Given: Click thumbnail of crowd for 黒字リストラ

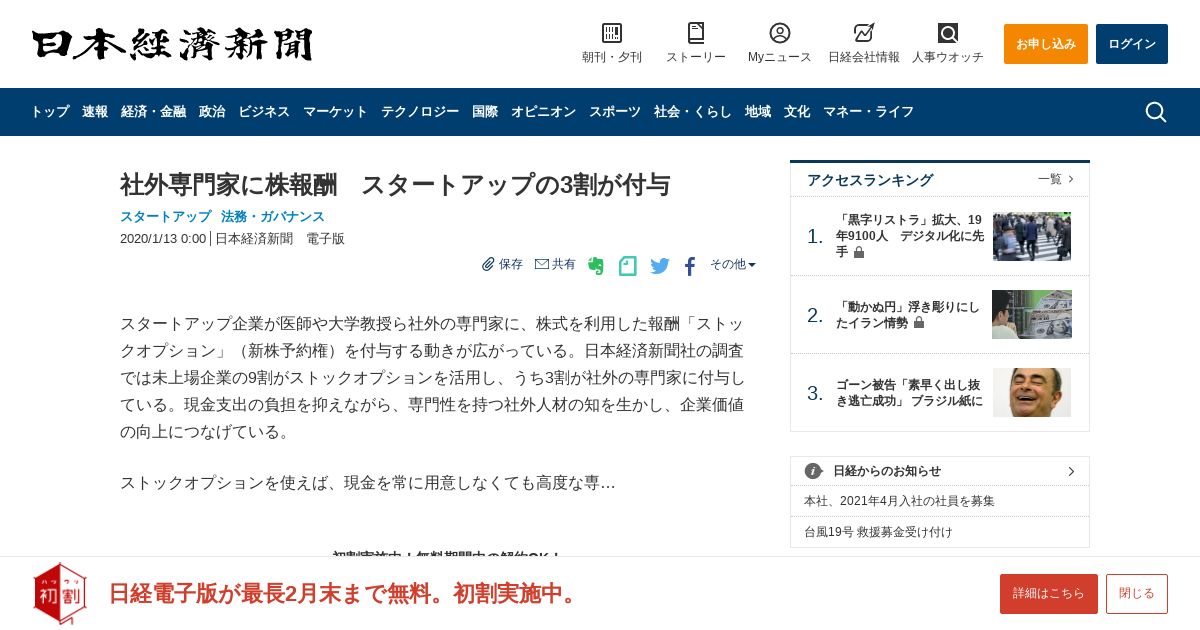Looking at the screenshot, I should [x=1032, y=236].
